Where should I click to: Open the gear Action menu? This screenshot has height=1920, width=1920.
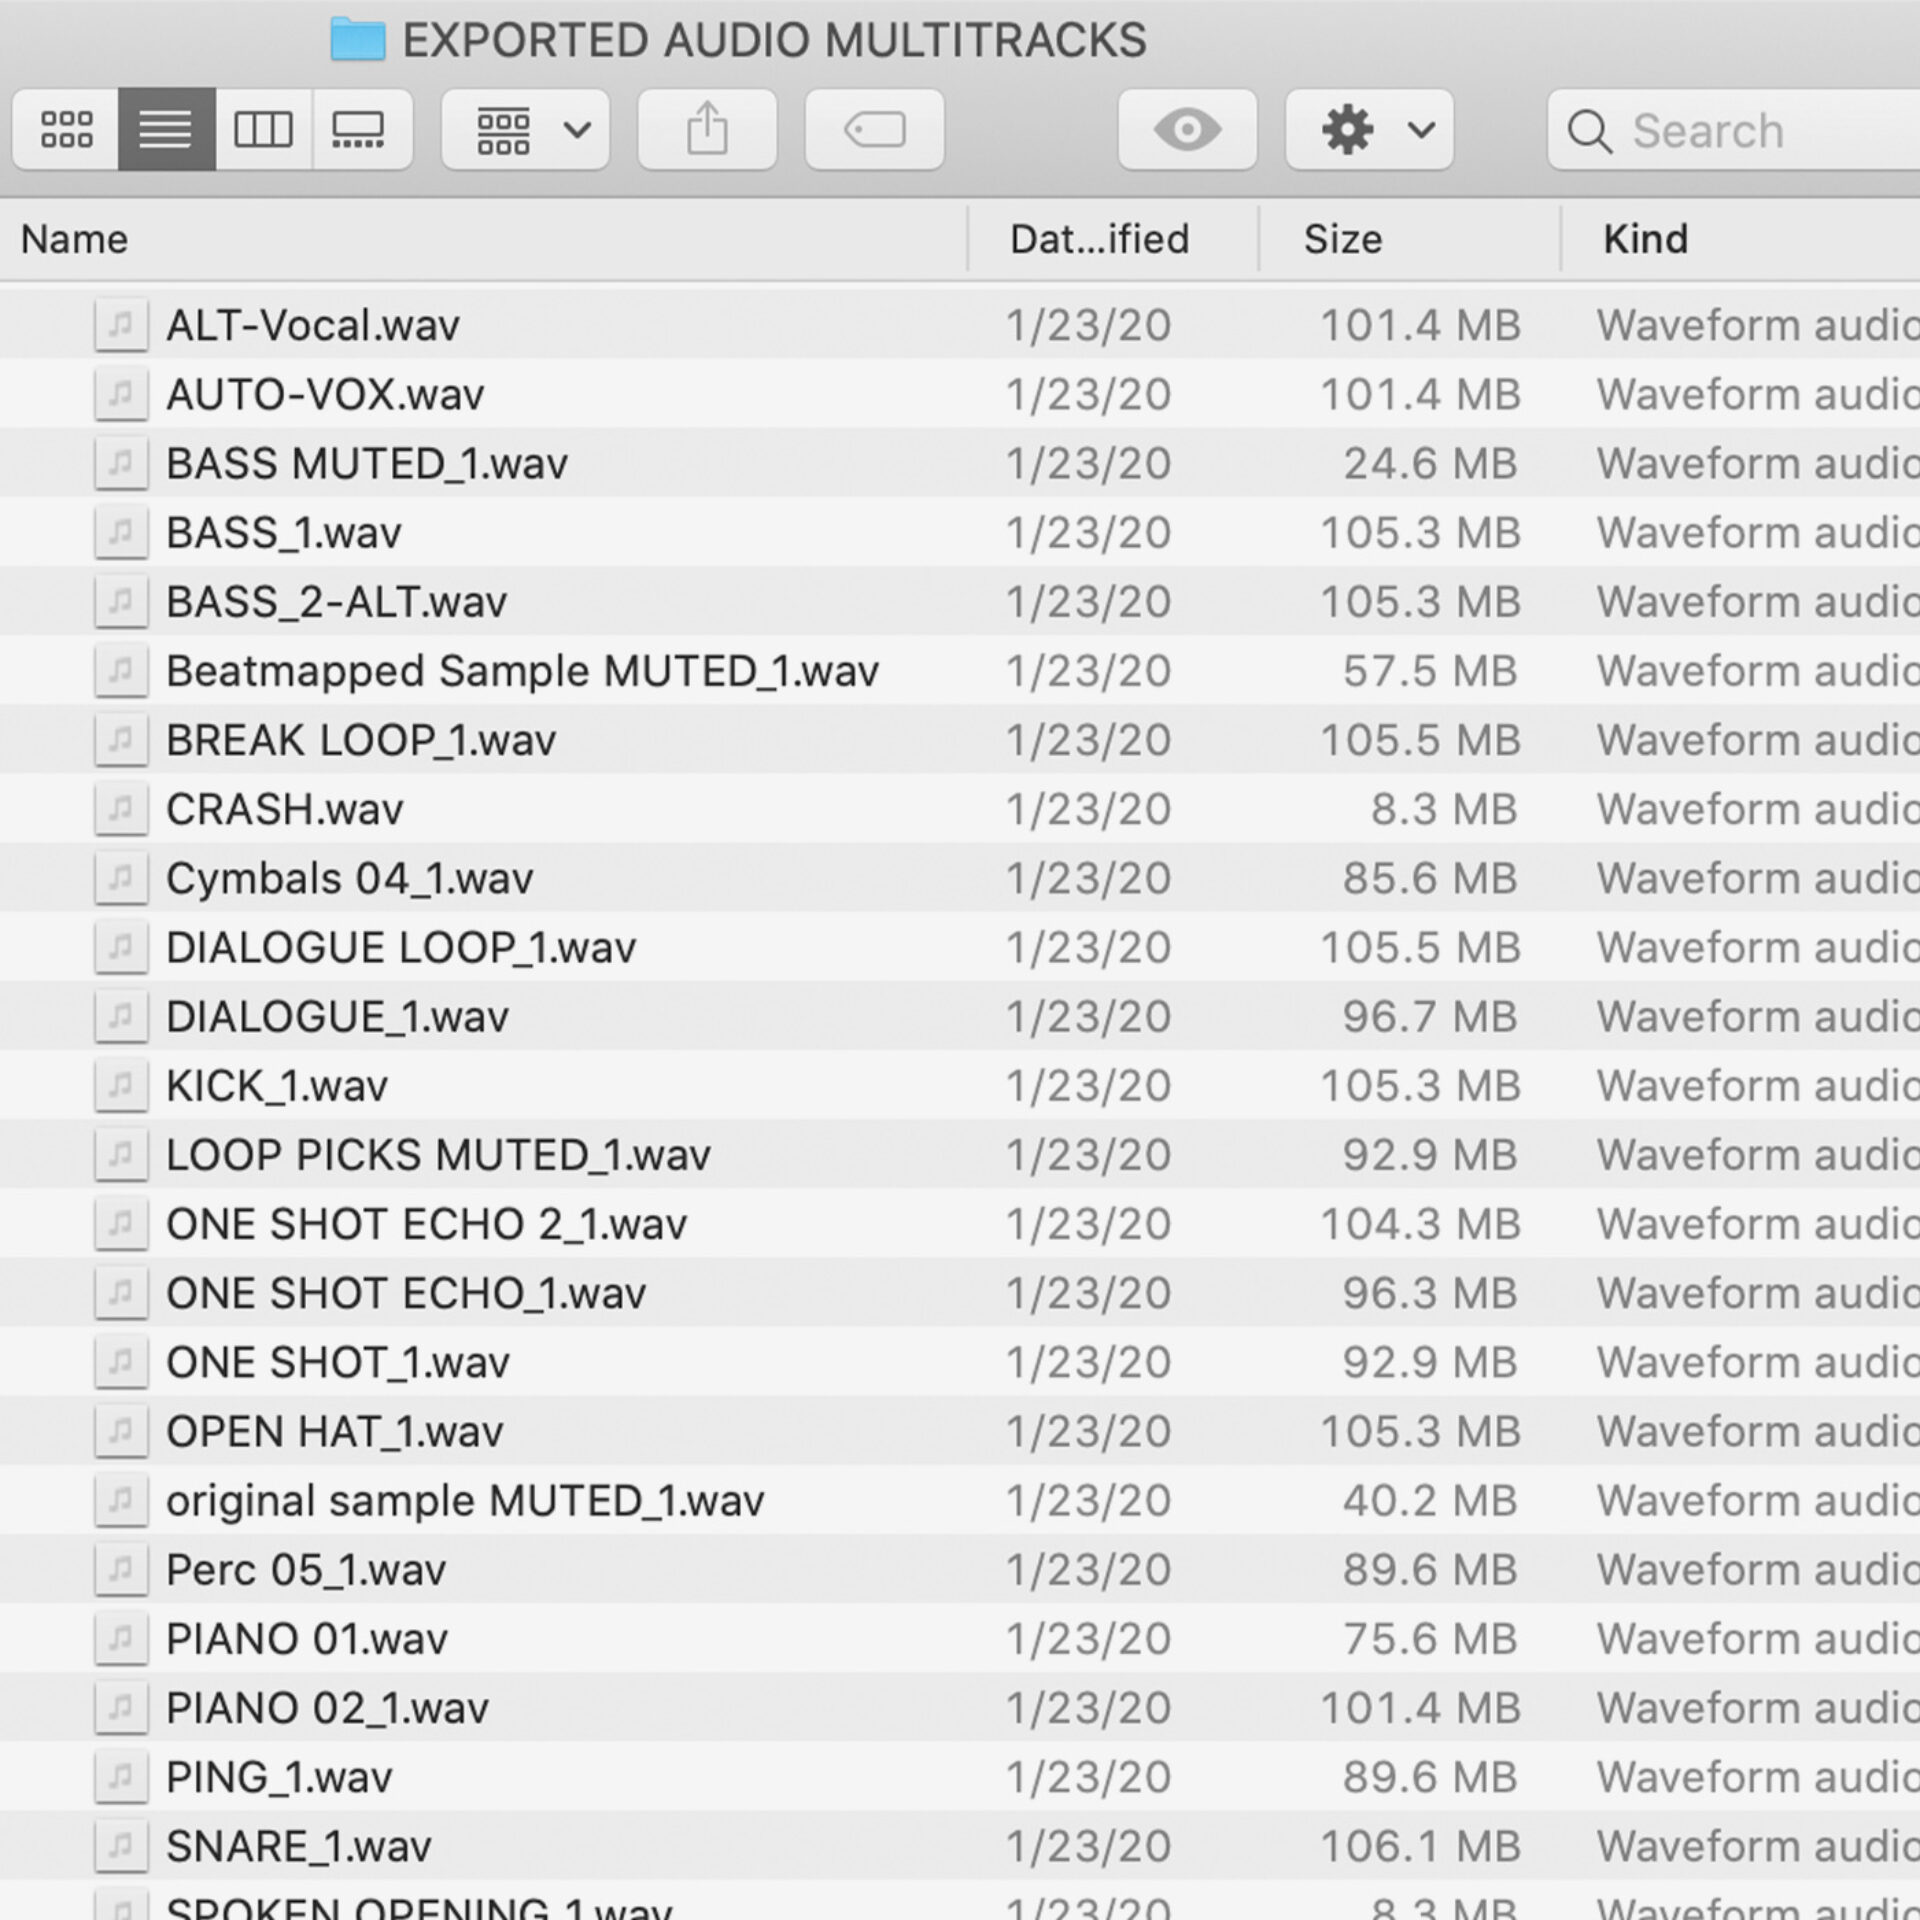pyautogui.click(x=1368, y=129)
